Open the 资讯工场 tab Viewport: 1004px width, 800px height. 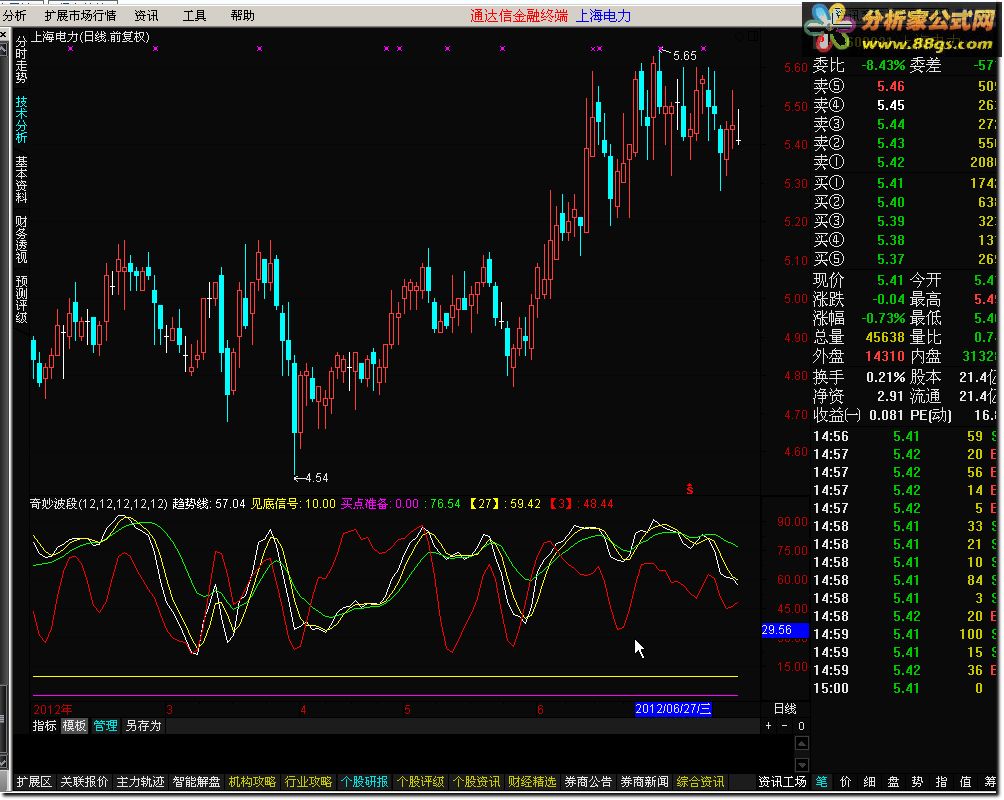pos(782,781)
